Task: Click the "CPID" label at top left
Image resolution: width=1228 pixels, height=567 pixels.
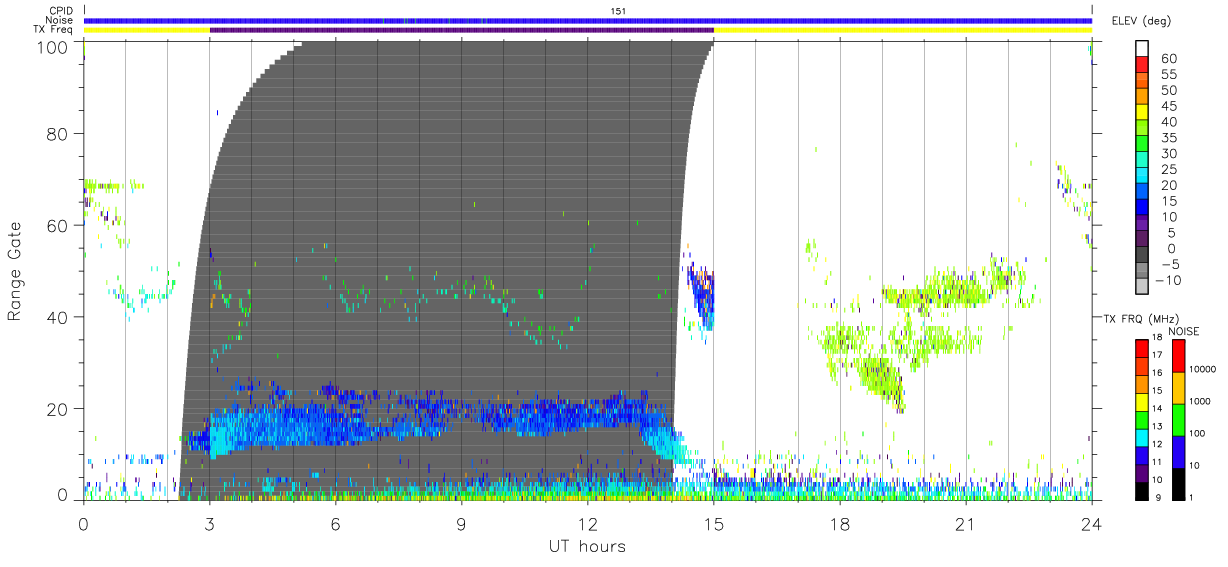Action: [x=61, y=11]
